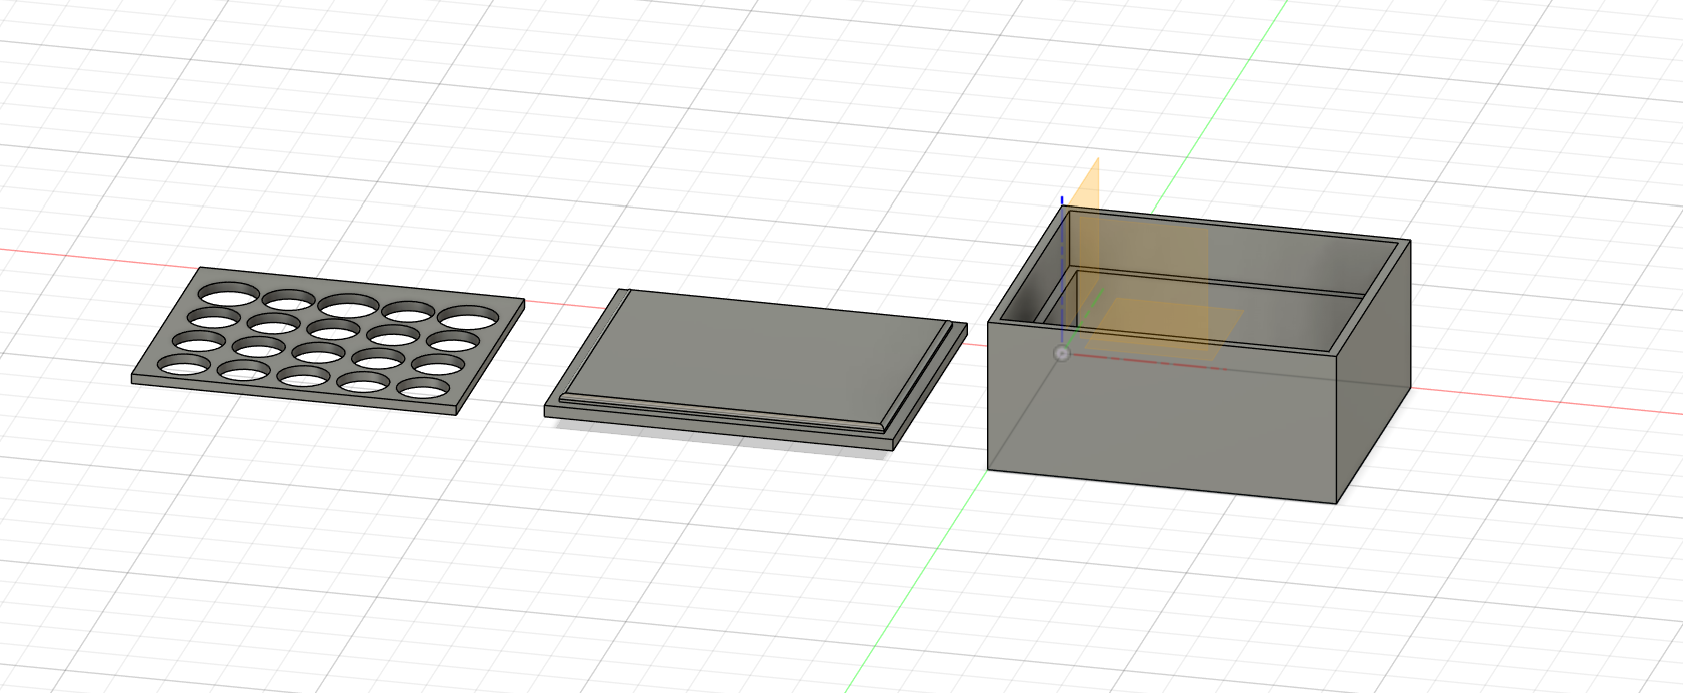The image size is (1683, 693).
Task: Click the large hole at plate's back-right corner
Action: (x=468, y=318)
